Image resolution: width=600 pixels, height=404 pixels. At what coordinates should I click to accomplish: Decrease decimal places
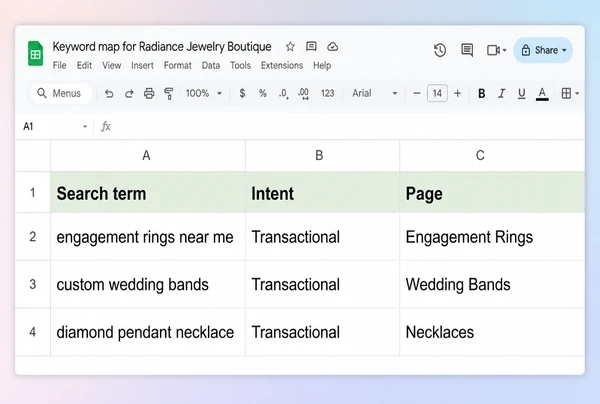pos(283,93)
